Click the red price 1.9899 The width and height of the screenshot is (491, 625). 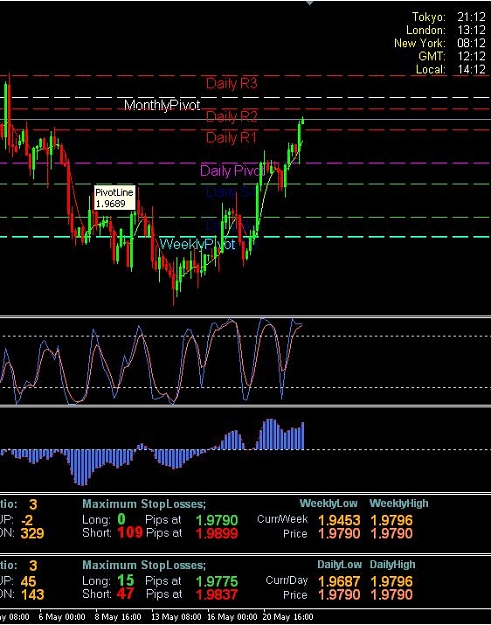coord(217,534)
